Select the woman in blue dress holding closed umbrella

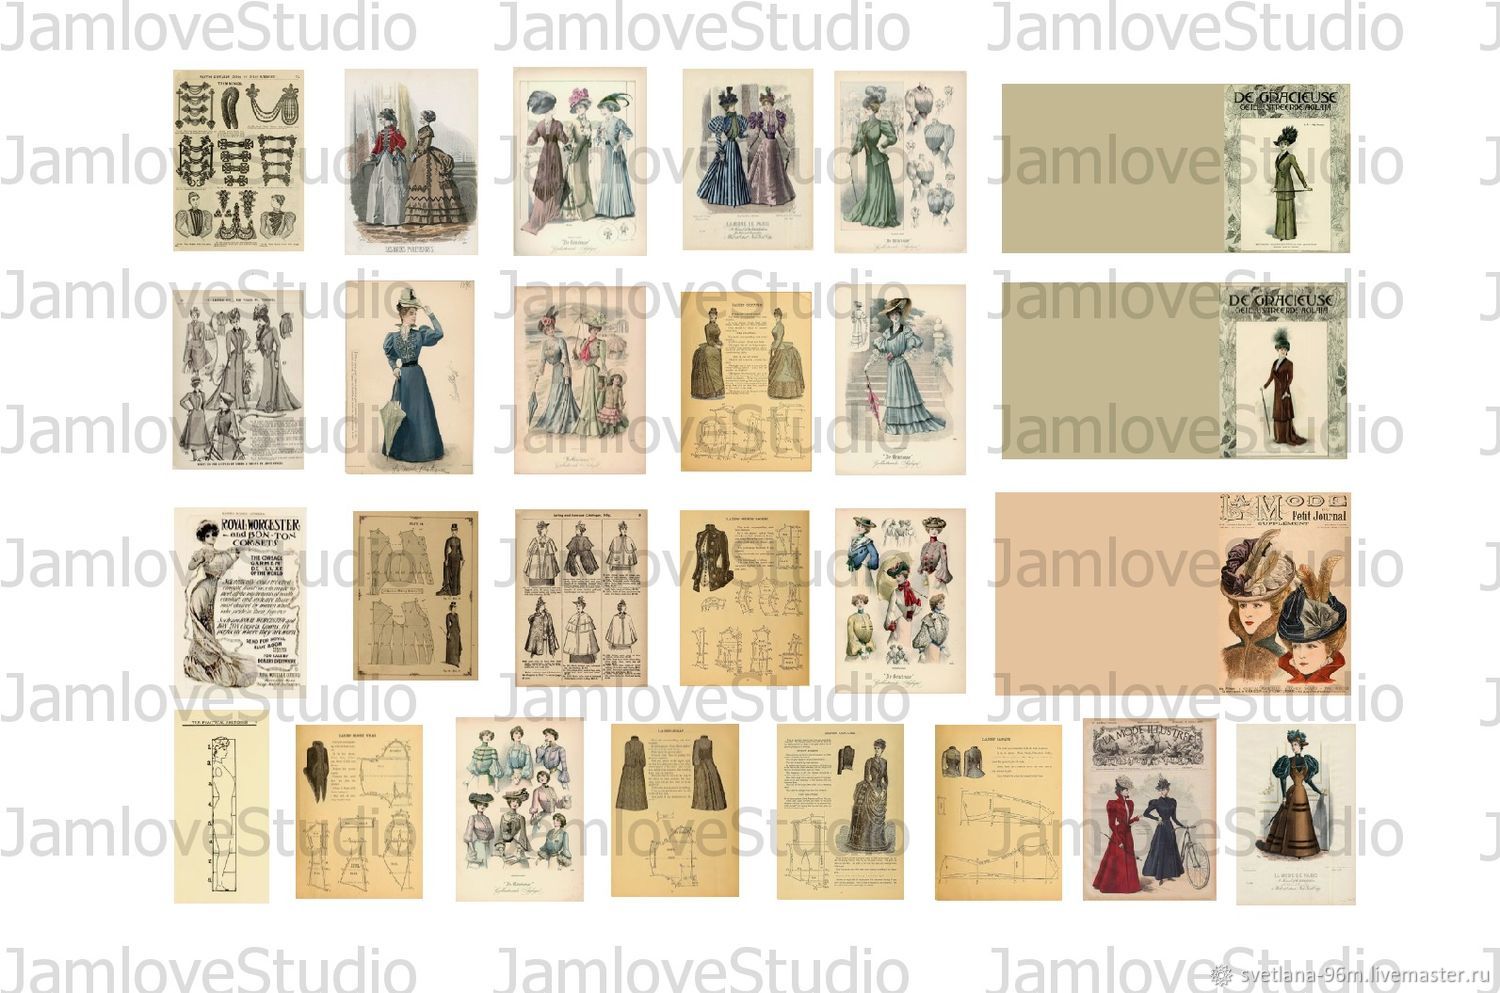(x=410, y=377)
